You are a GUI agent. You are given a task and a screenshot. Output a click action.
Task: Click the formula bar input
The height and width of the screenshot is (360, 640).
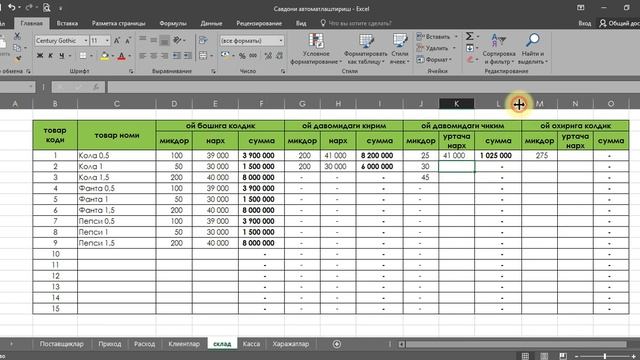pyautogui.click(x=373, y=87)
